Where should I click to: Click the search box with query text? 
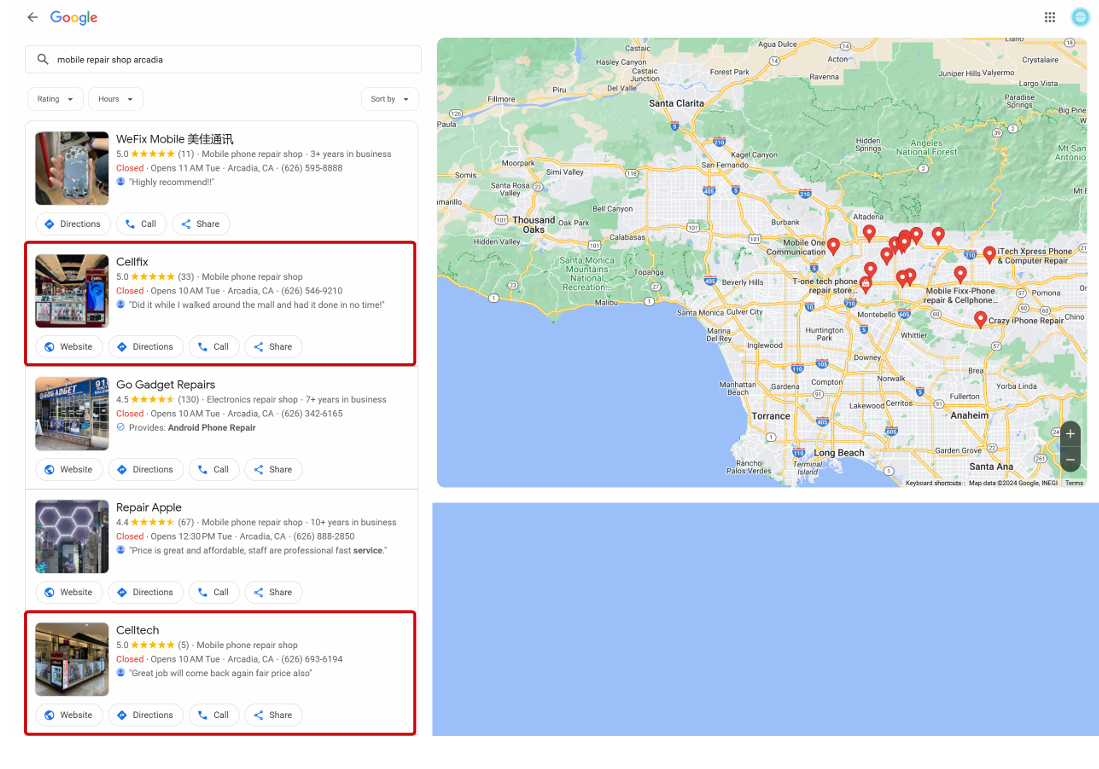point(230,60)
